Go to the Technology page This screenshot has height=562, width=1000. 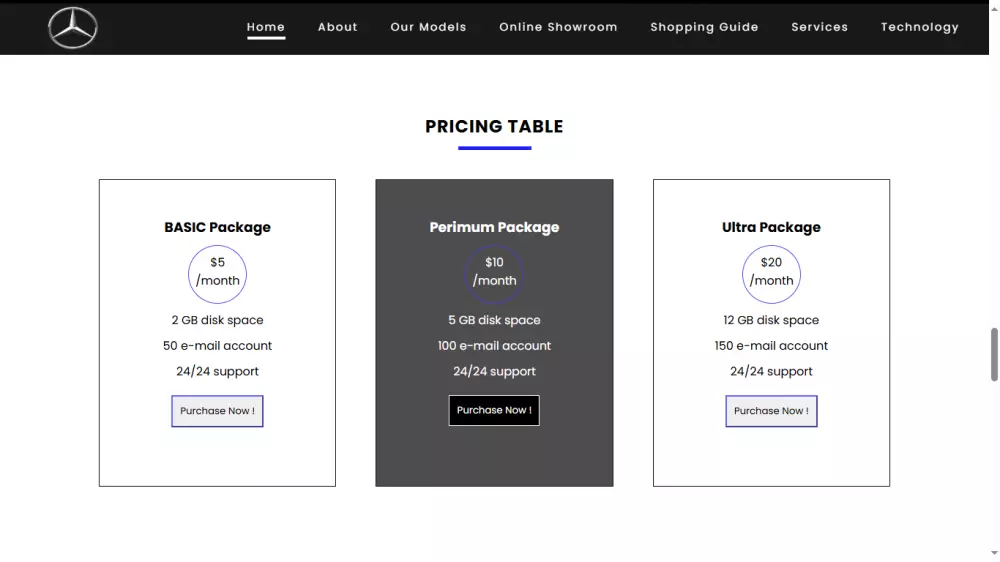(x=919, y=27)
